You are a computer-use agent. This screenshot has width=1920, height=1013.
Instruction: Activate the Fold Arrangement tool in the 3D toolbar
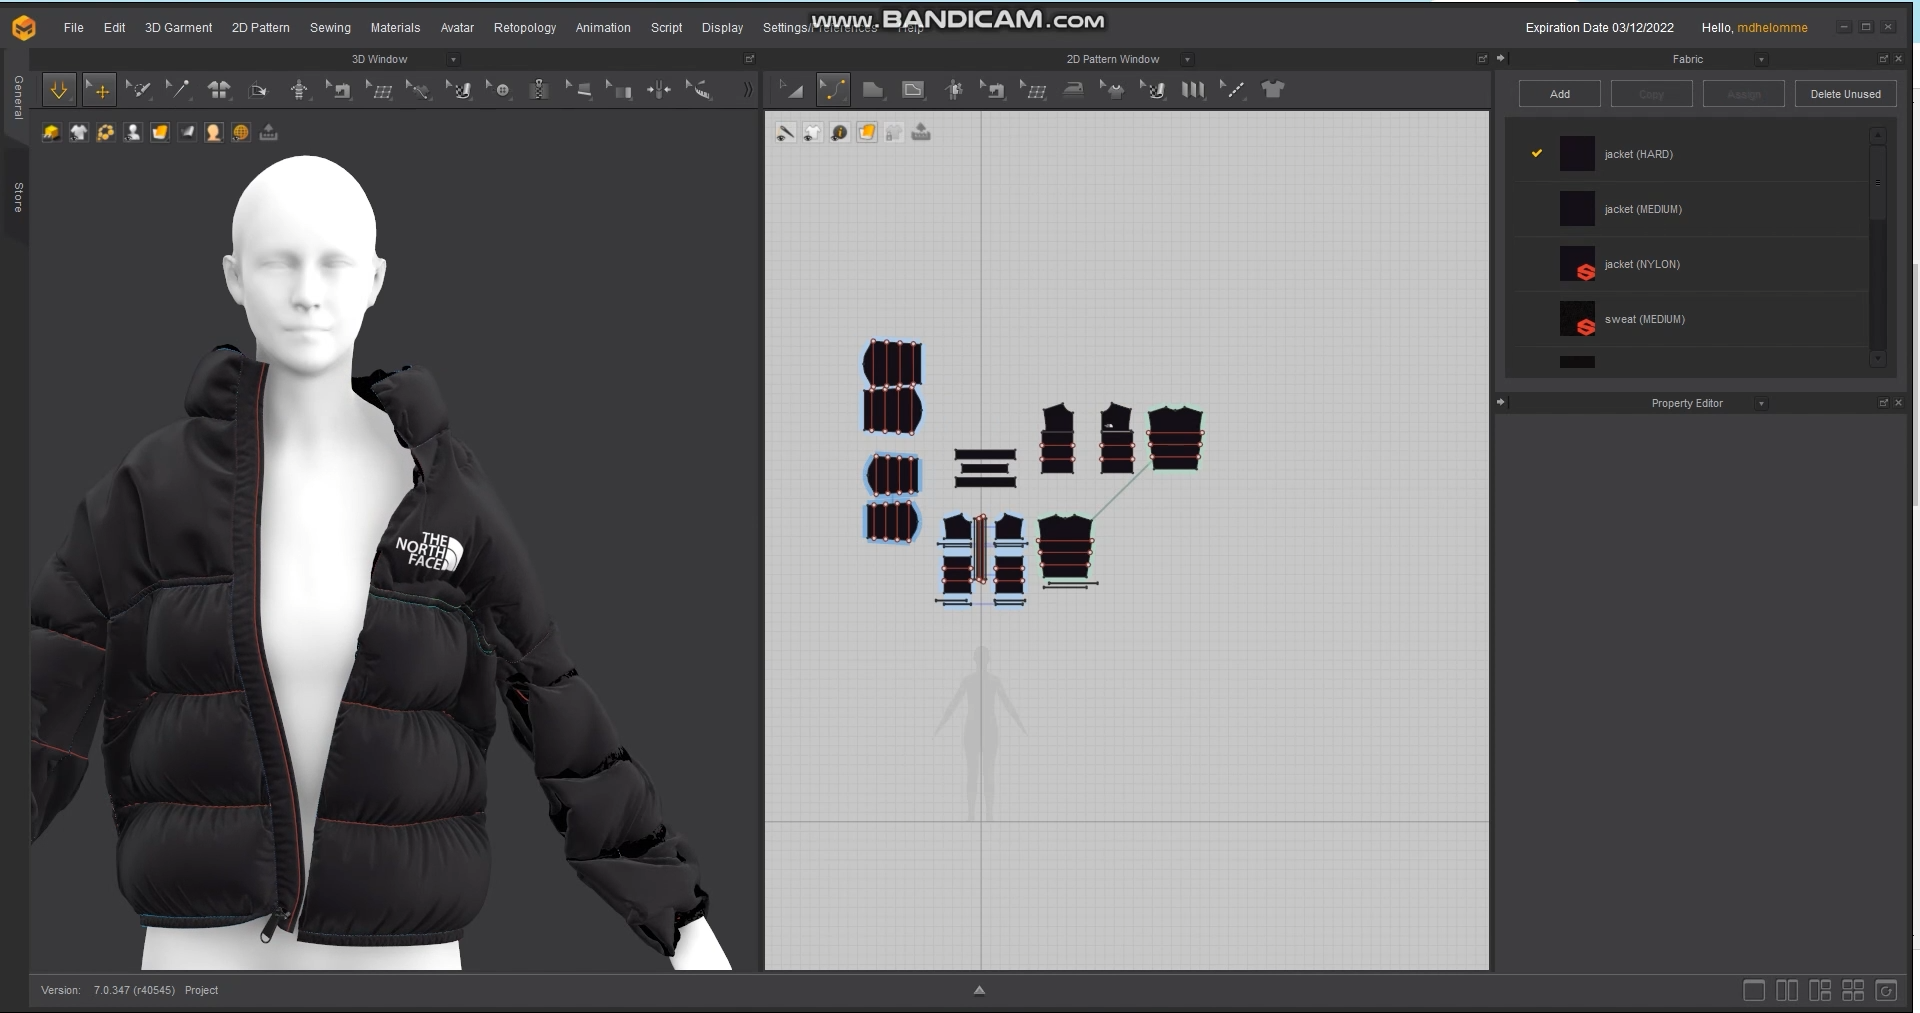[258, 90]
